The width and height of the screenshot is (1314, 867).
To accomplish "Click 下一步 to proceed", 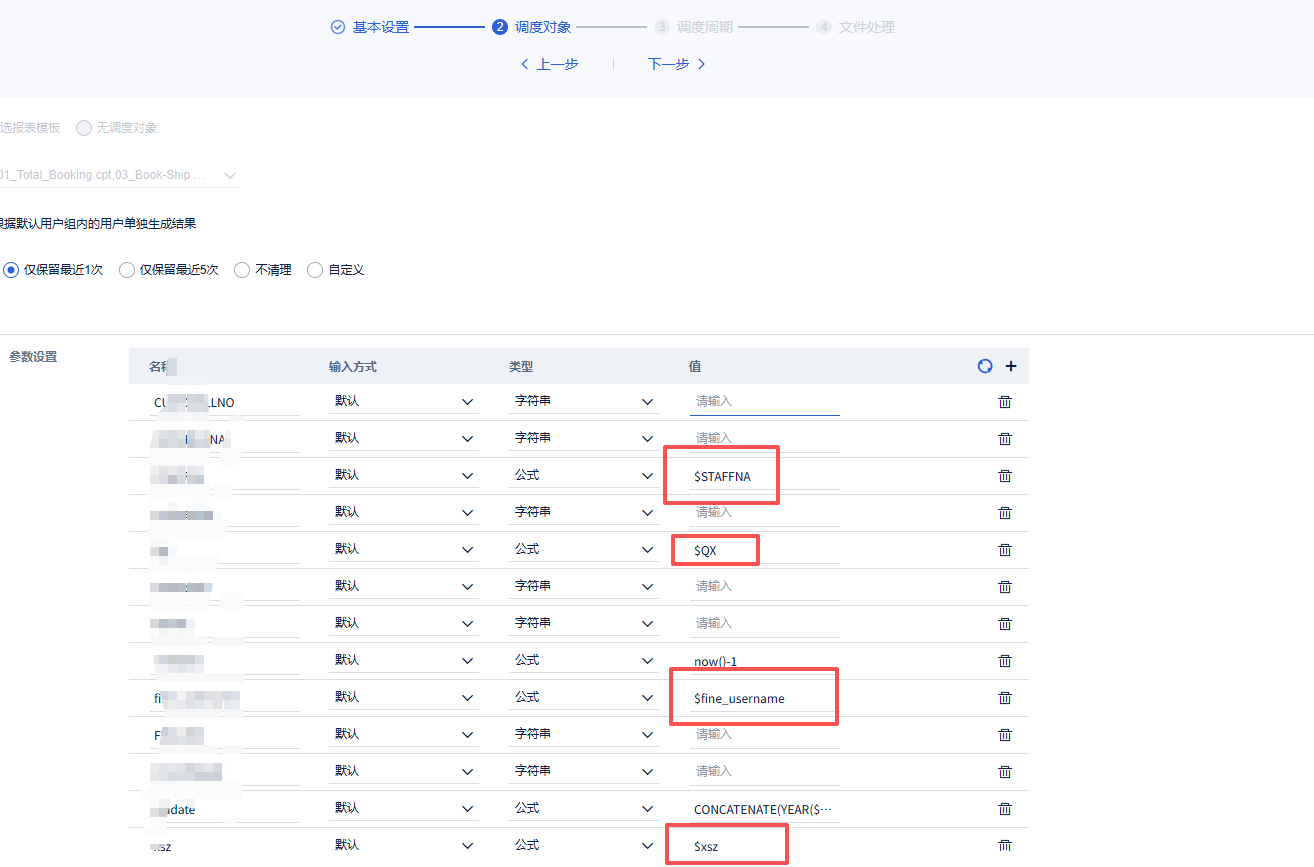I will tap(677, 64).
